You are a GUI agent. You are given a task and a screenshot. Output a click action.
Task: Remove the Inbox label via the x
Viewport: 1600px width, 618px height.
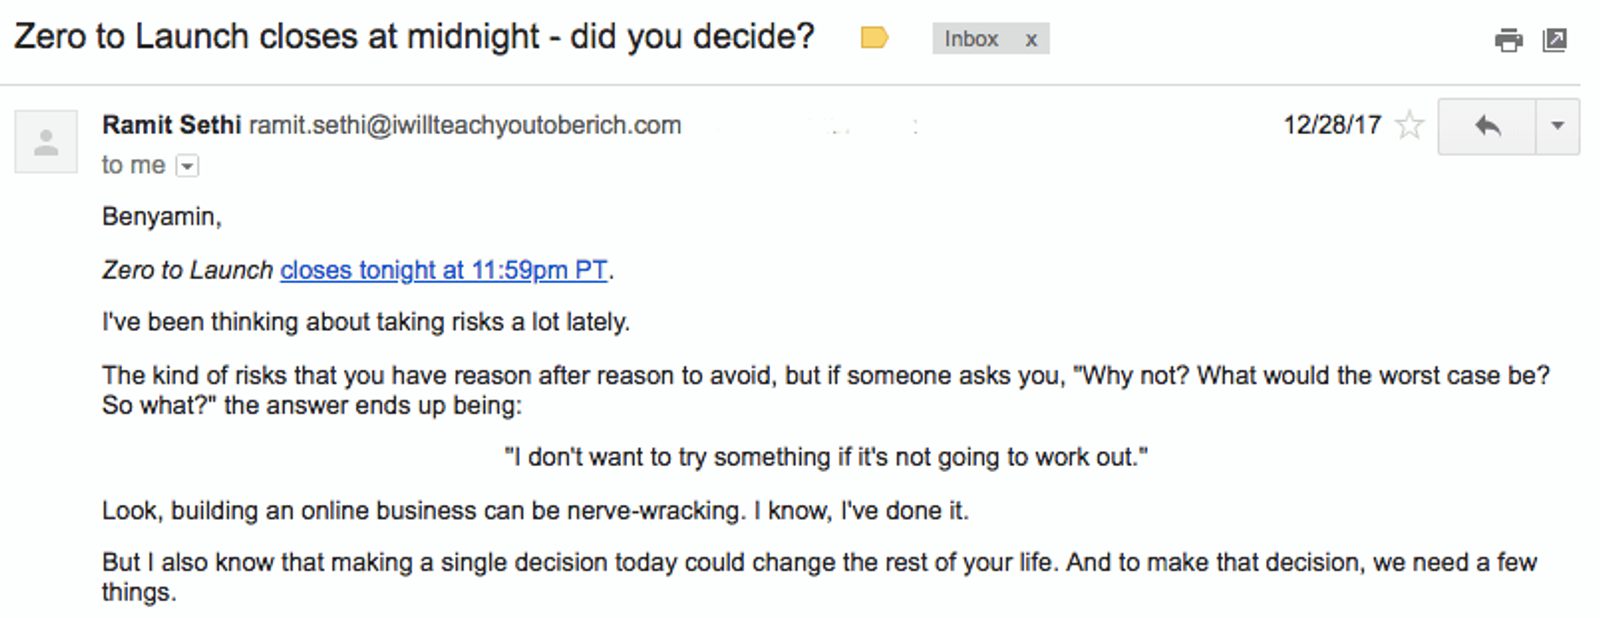pyautogui.click(x=1031, y=39)
